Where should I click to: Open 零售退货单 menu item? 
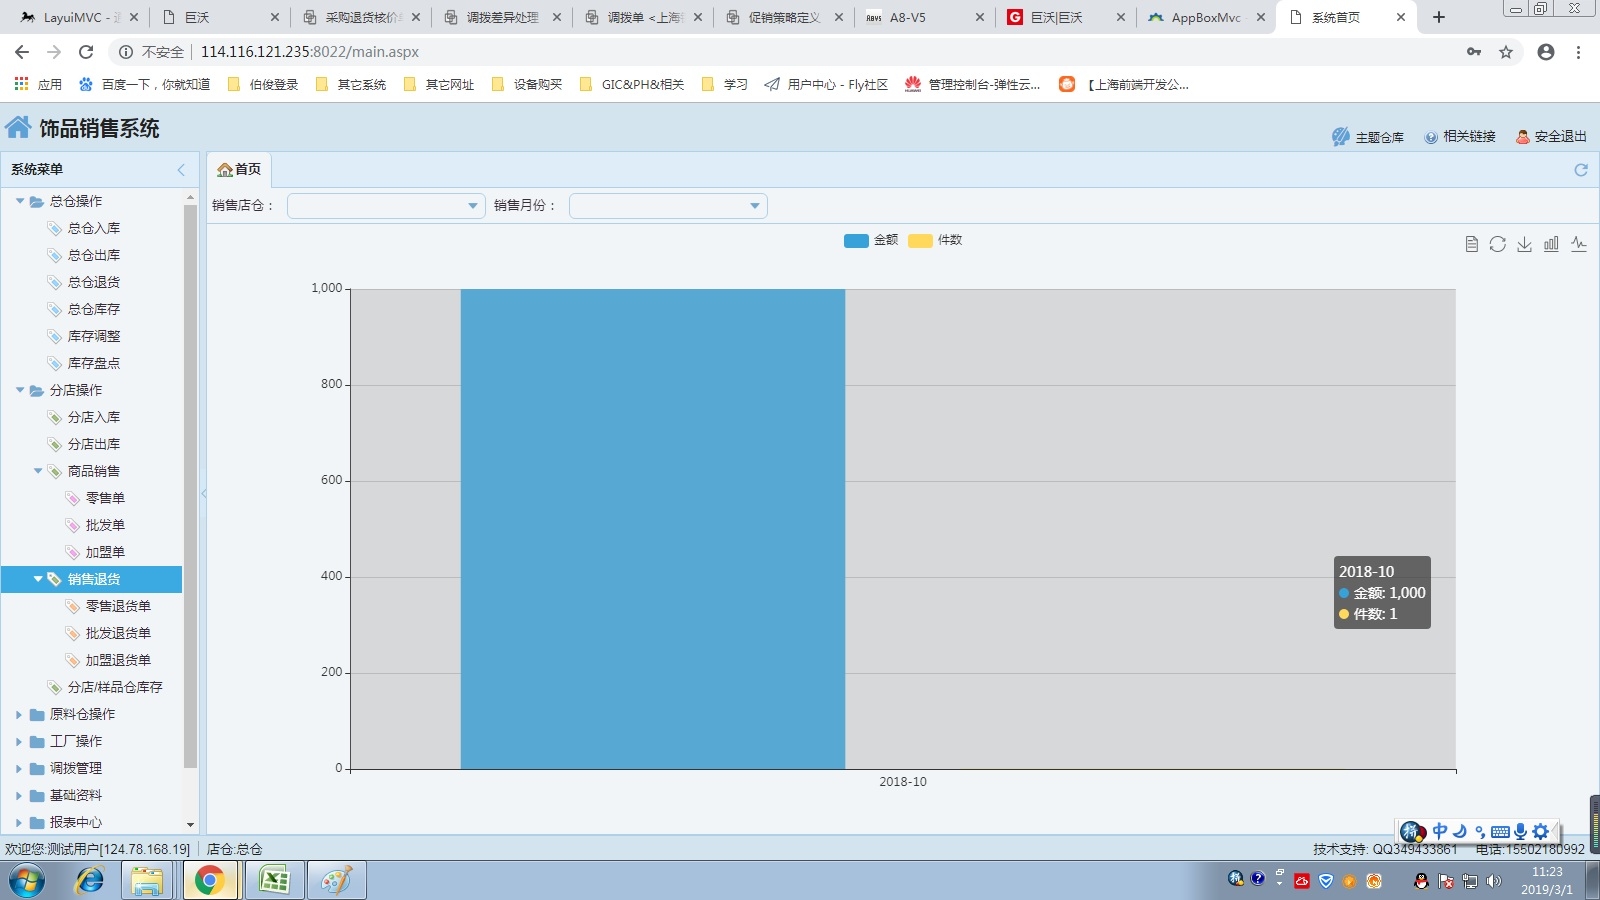(x=118, y=606)
